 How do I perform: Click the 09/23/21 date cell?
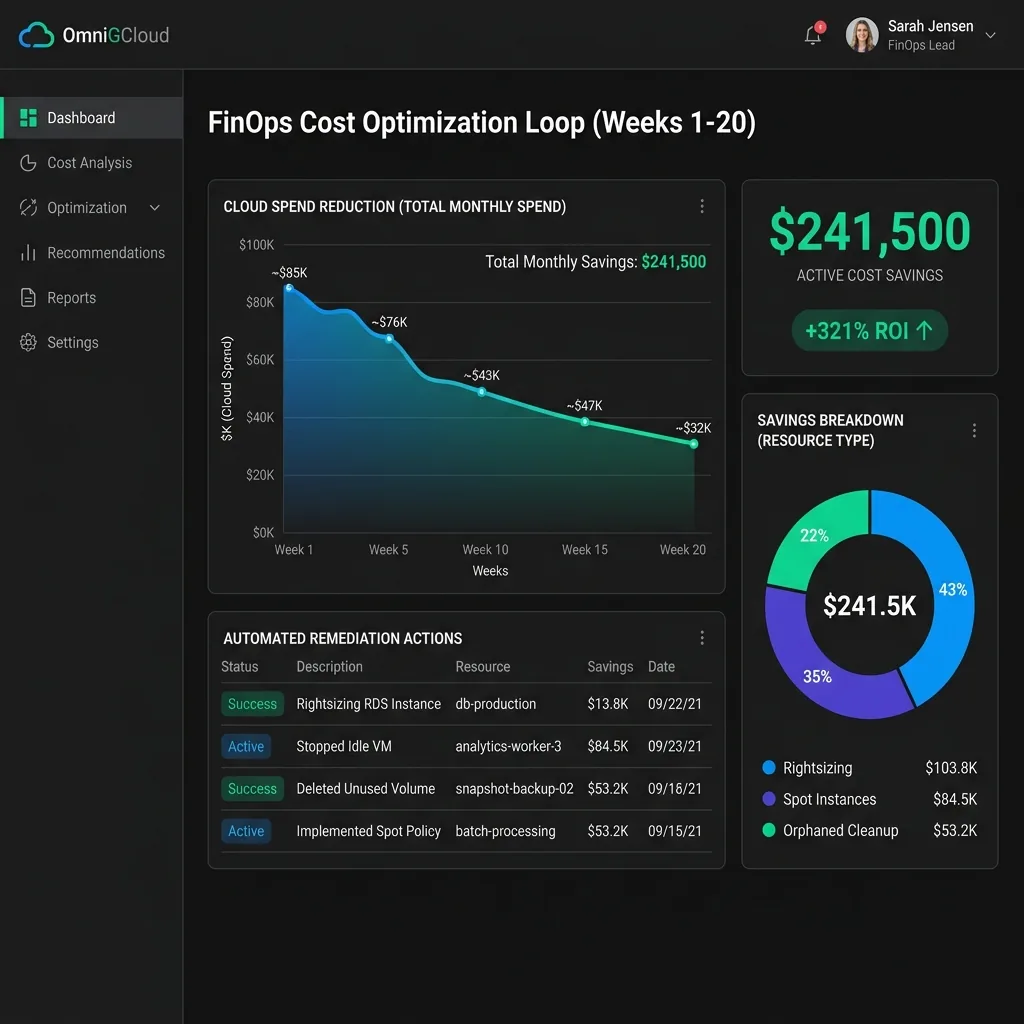coord(675,746)
